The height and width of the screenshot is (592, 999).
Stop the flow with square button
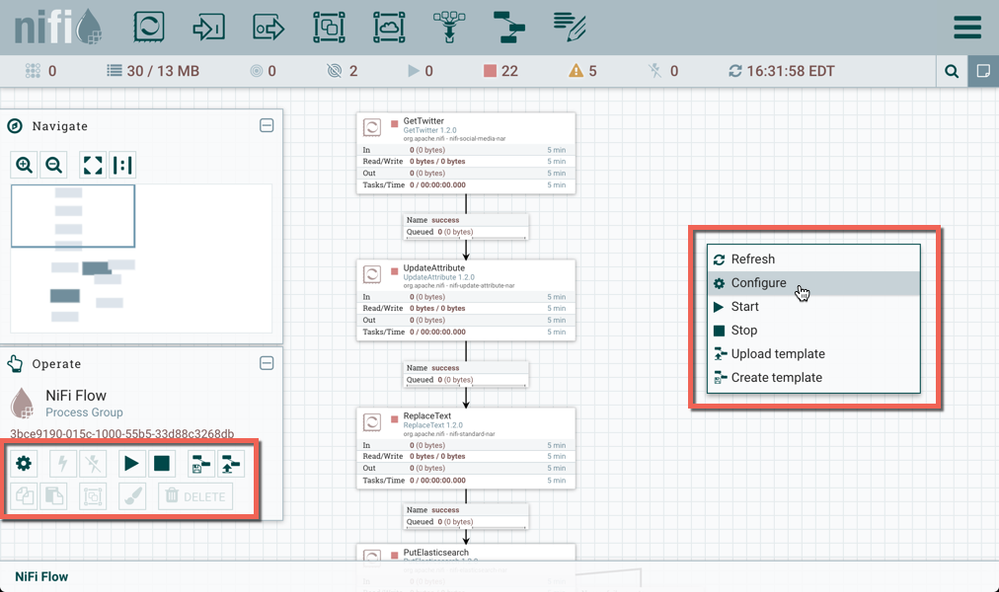click(x=162, y=463)
